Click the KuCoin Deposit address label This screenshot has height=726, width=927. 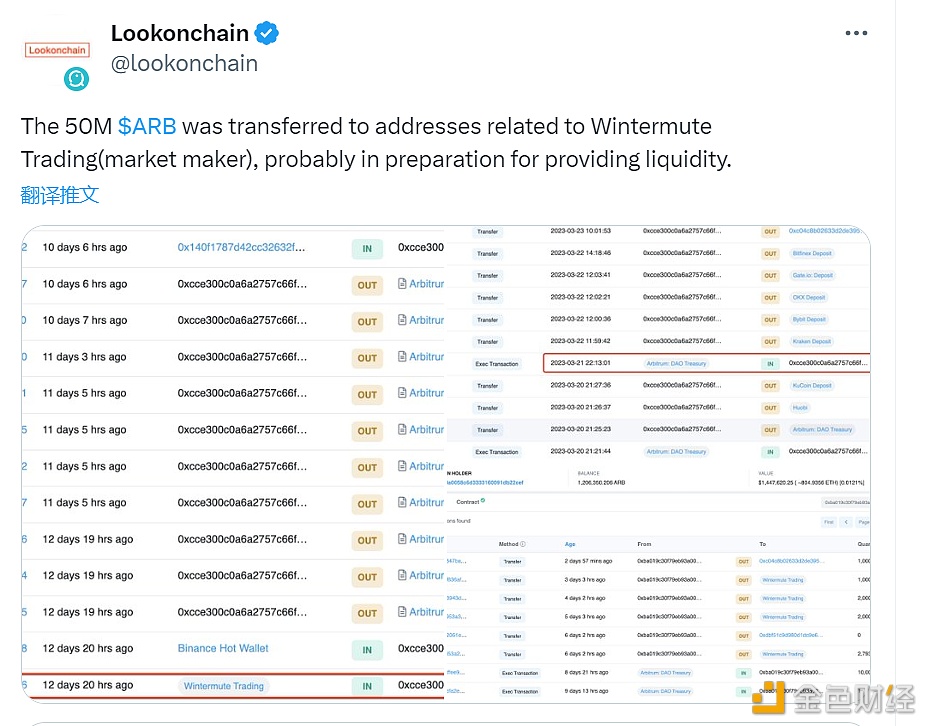click(x=812, y=385)
